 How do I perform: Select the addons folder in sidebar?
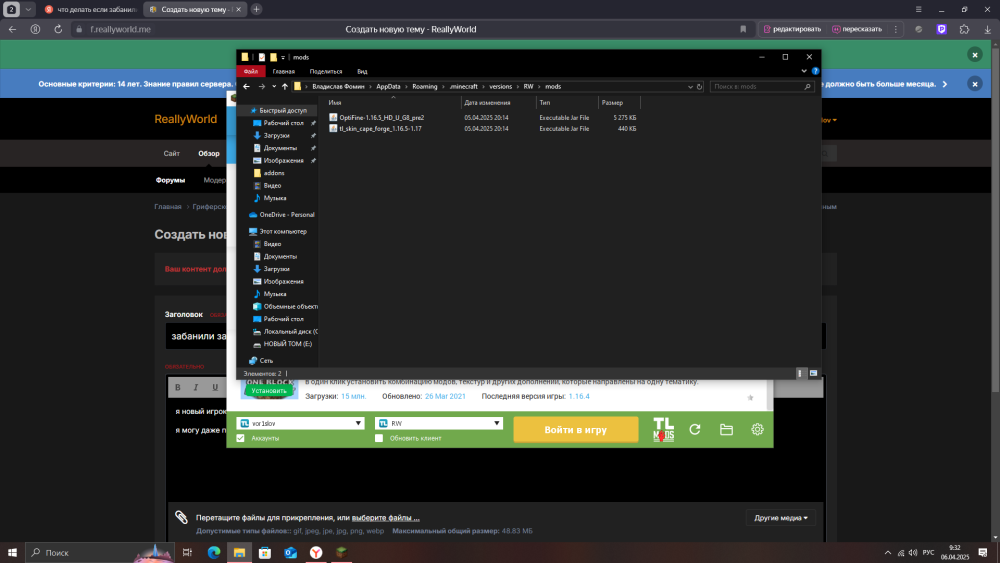coord(274,173)
